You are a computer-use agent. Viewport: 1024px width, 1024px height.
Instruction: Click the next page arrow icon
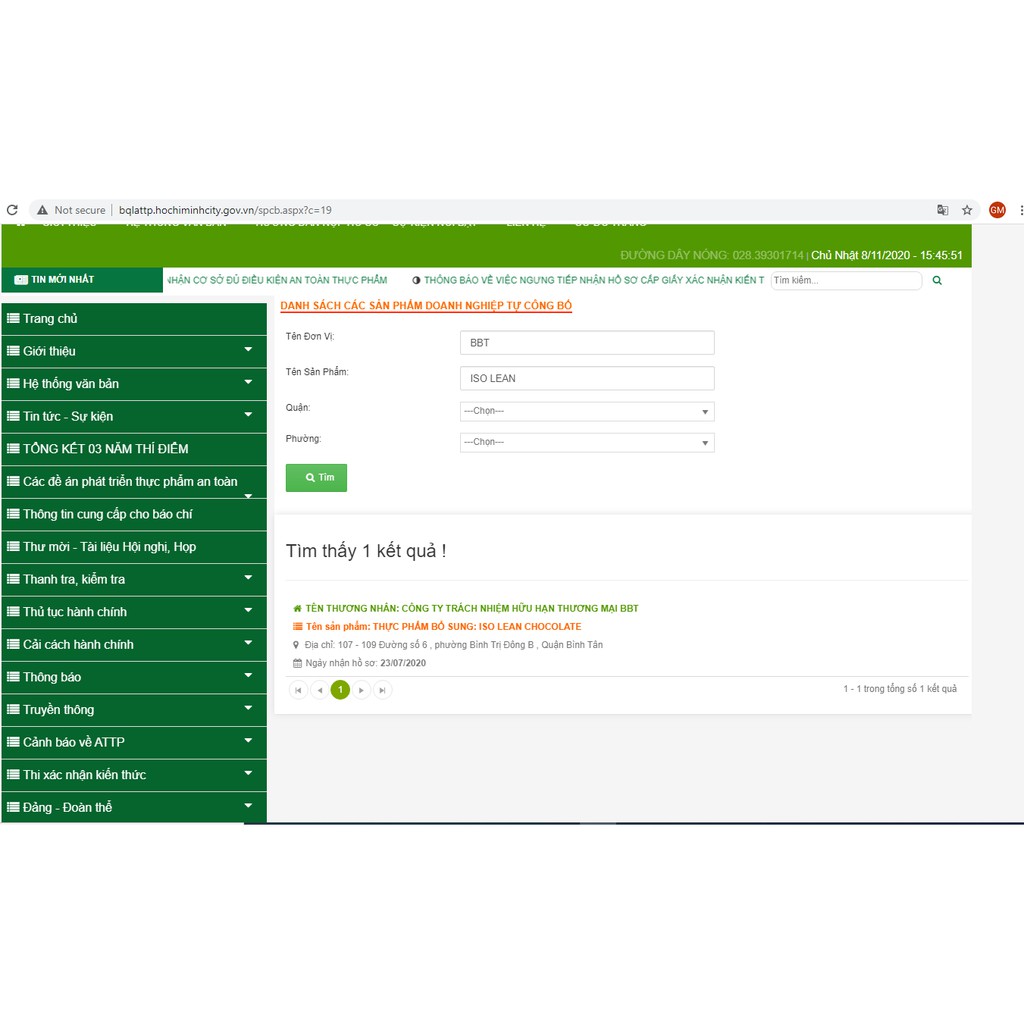click(361, 690)
